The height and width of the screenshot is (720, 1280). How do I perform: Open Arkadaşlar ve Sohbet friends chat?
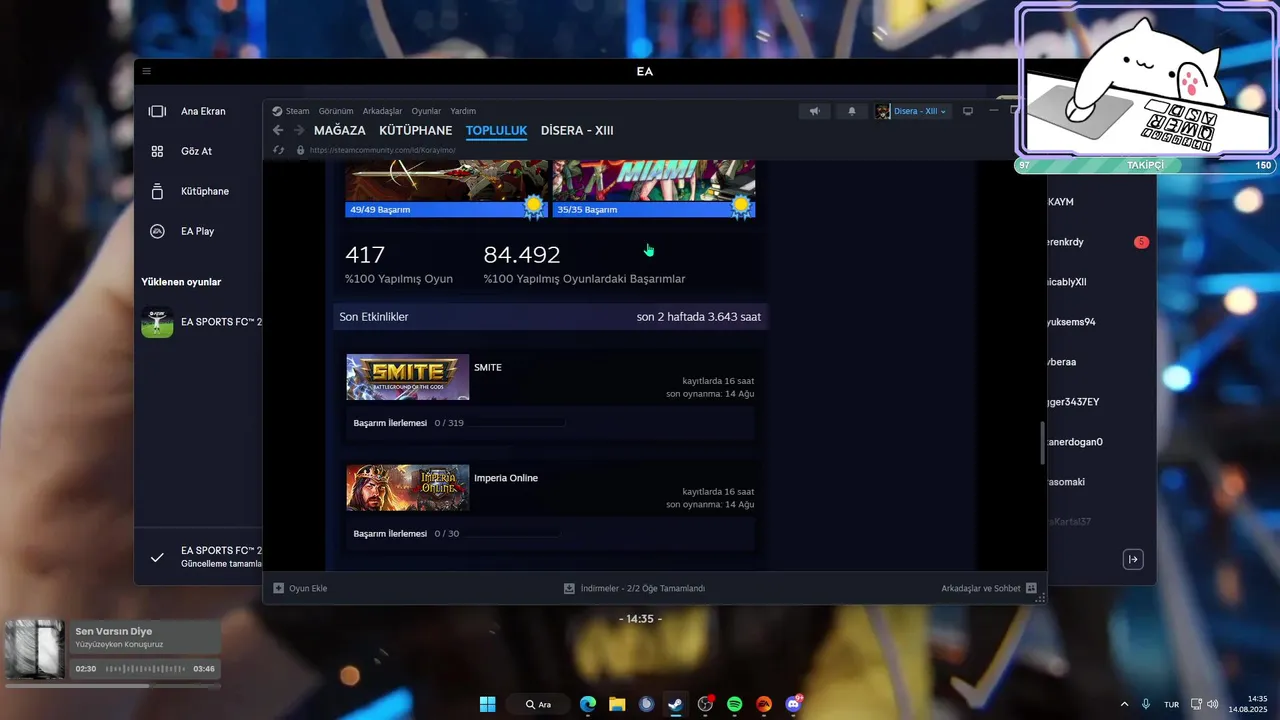(x=989, y=588)
